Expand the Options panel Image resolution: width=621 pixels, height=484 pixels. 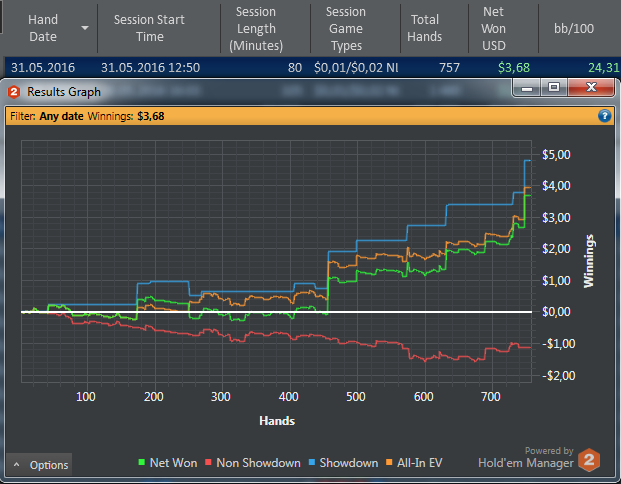click(x=39, y=465)
